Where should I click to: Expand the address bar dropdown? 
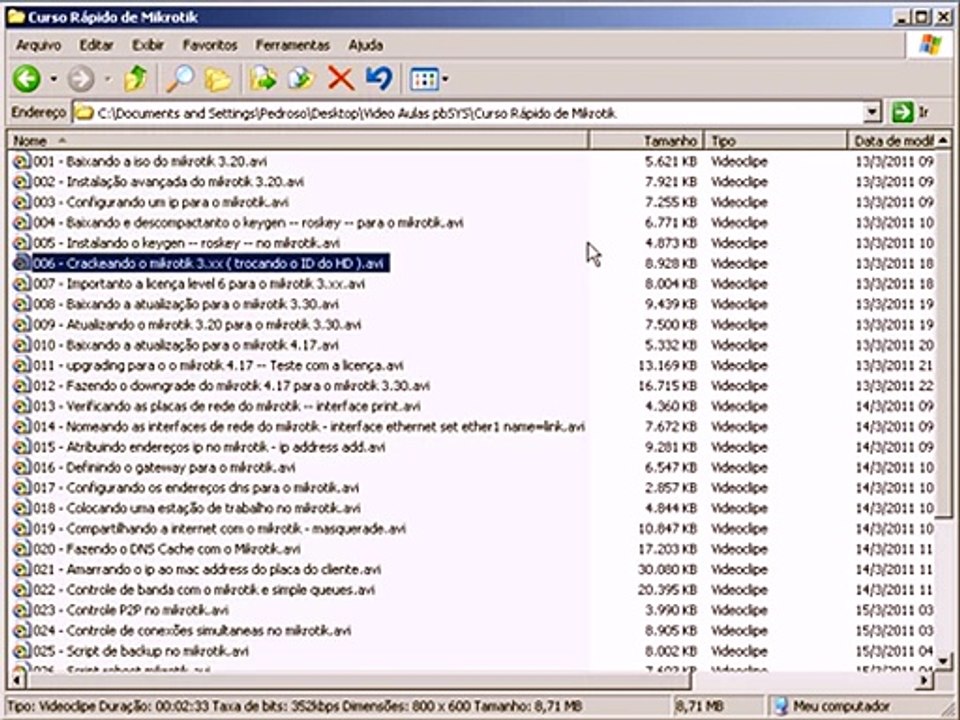tap(872, 113)
